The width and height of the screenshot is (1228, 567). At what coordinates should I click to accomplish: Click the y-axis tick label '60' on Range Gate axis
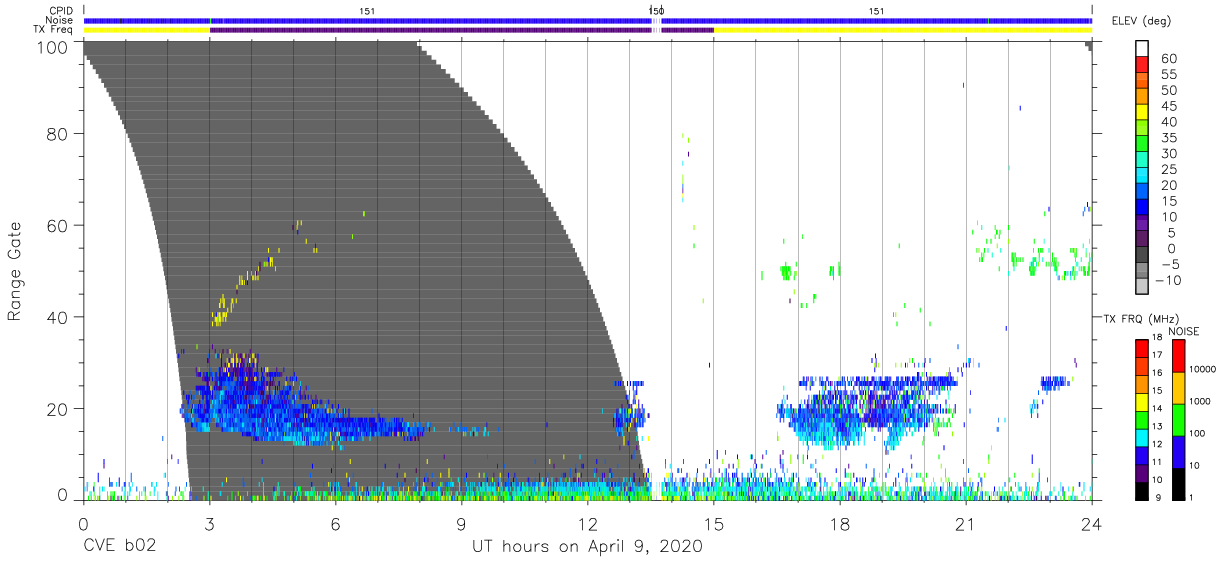(59, 225)
